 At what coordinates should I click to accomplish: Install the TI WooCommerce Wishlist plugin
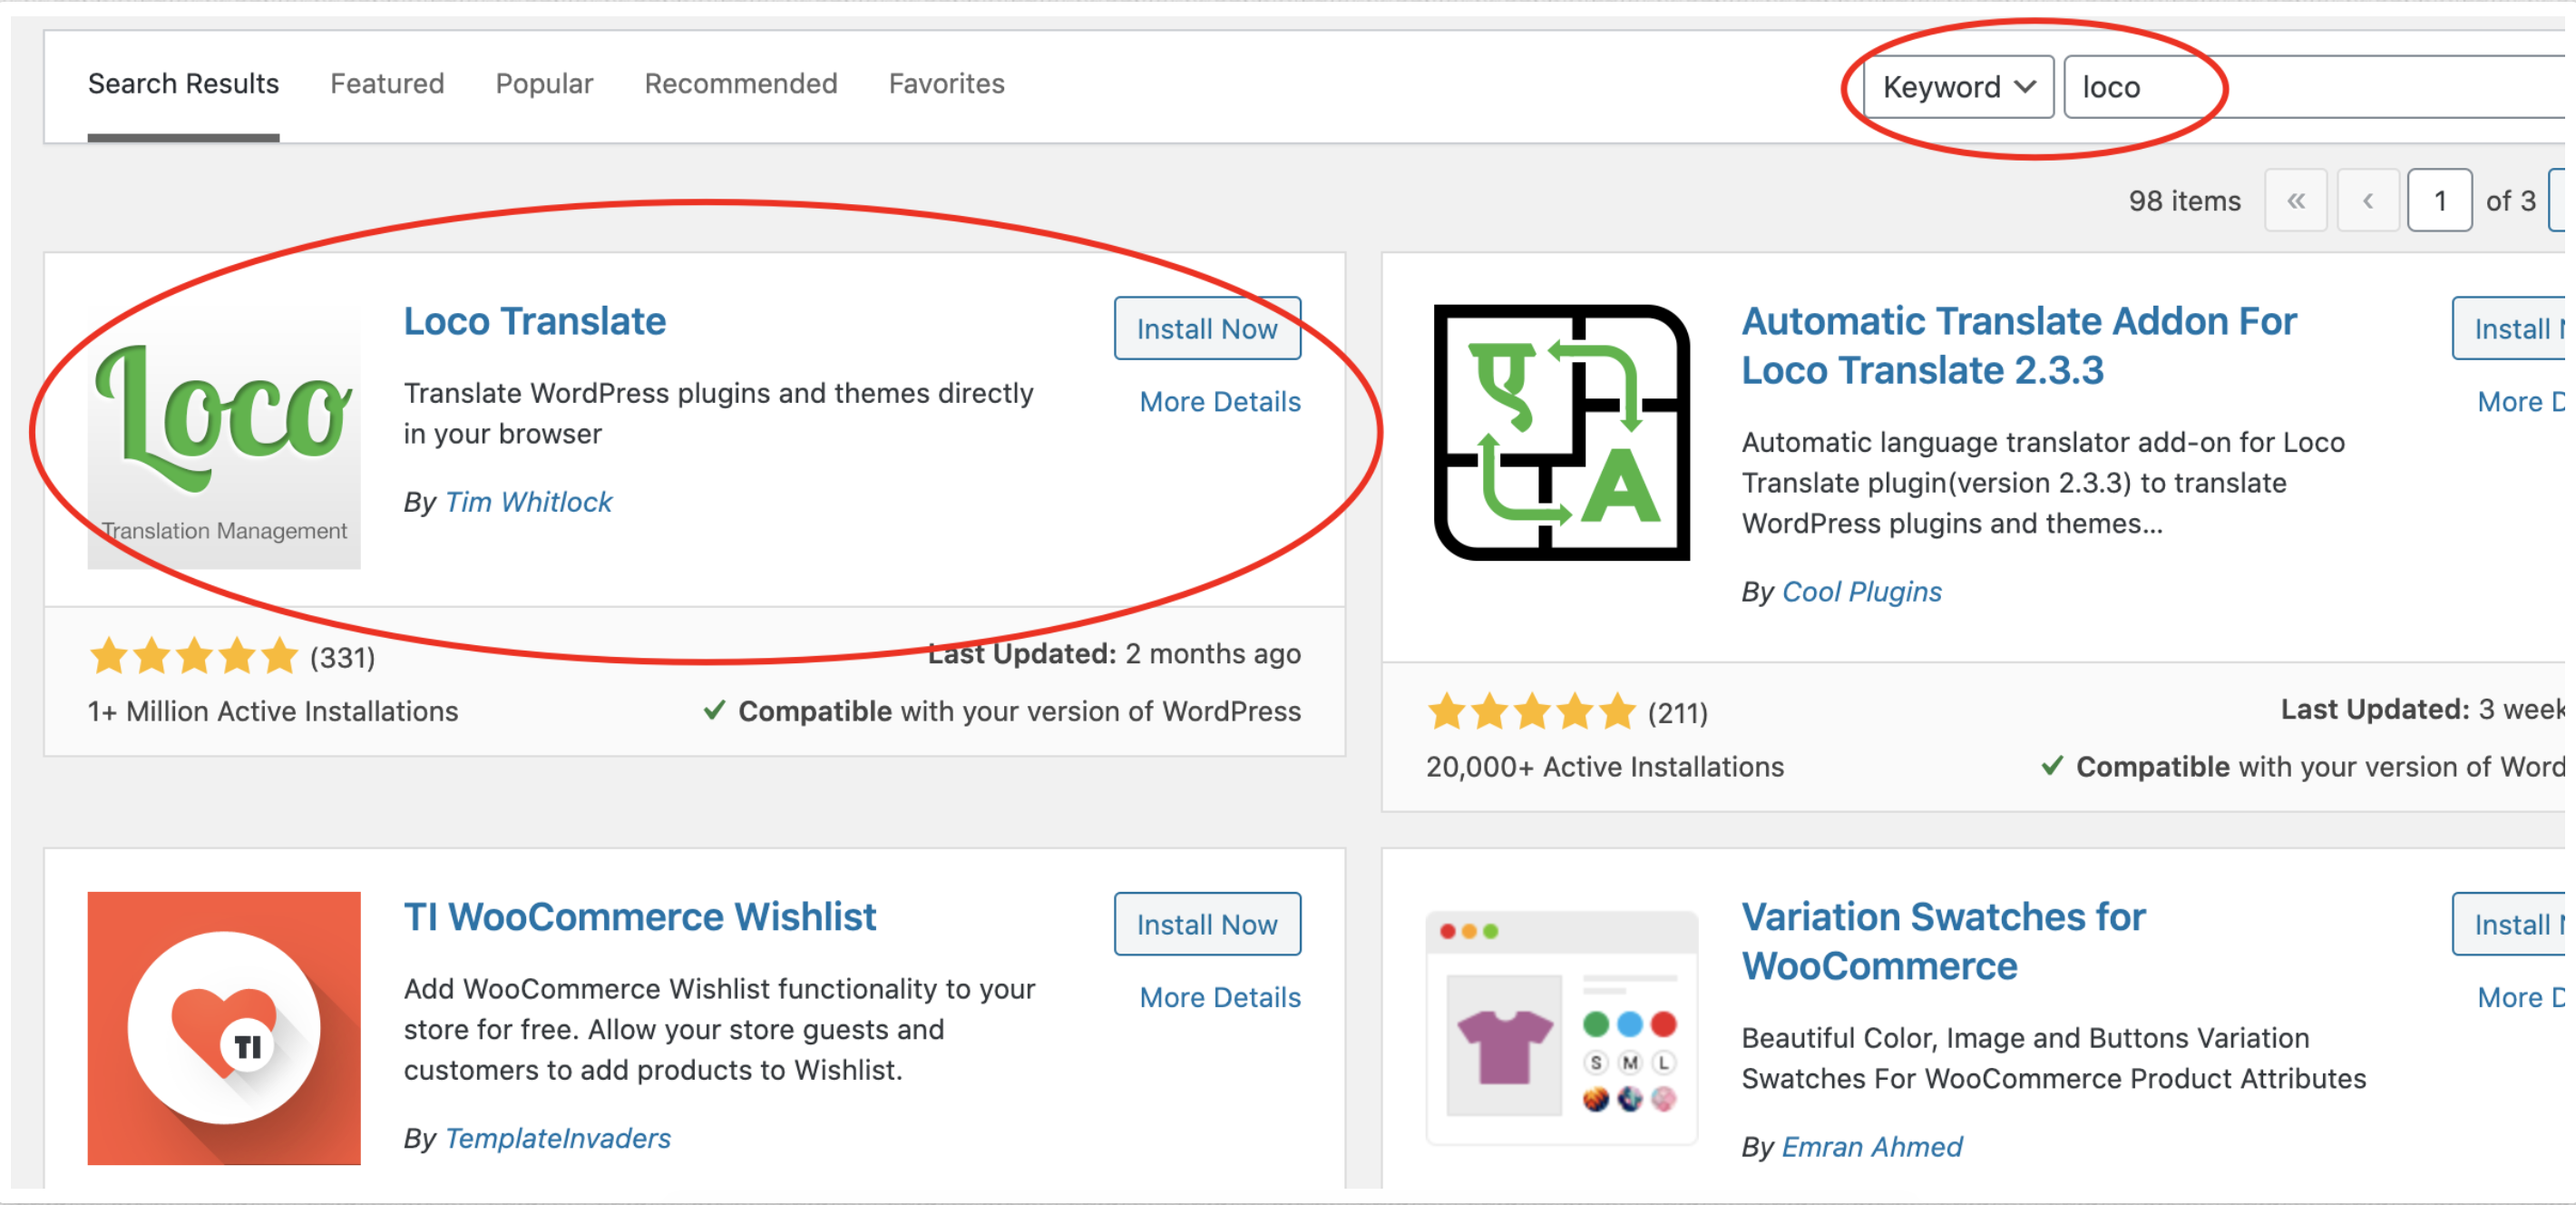[1207, 924]
